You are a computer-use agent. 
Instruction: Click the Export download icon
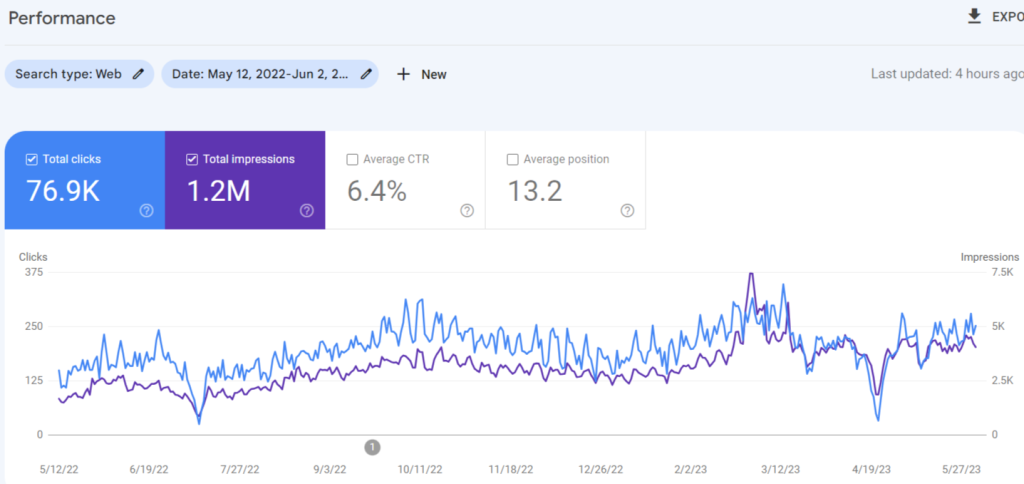(974, 17)
